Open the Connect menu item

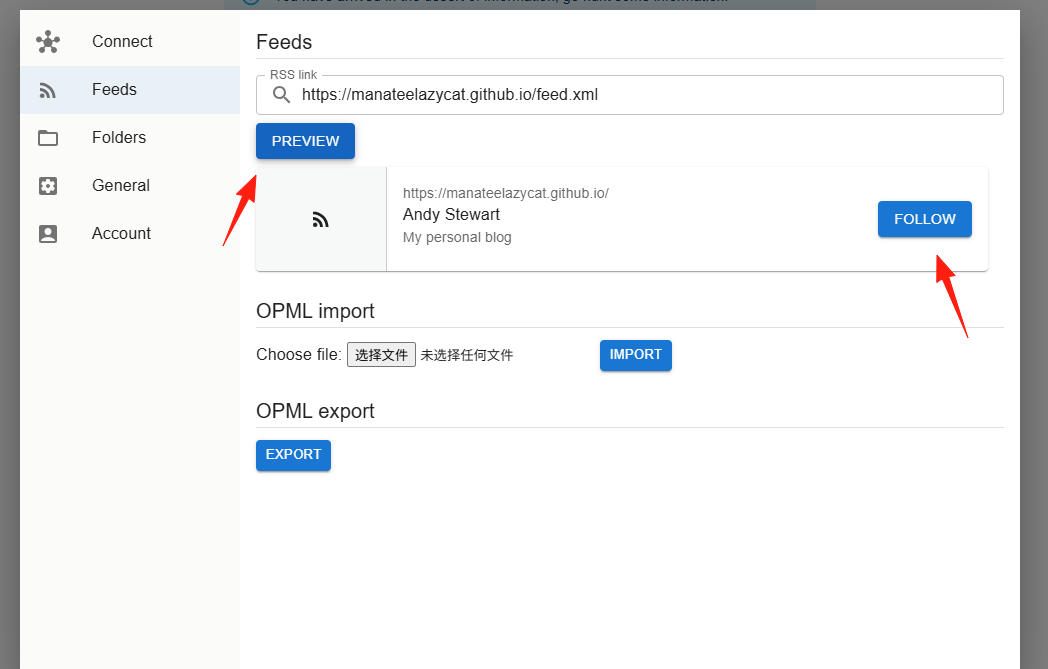pos(130,41)
